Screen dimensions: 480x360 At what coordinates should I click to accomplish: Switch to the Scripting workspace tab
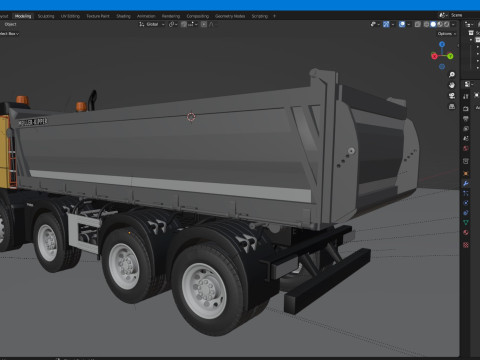pos(260,16)
